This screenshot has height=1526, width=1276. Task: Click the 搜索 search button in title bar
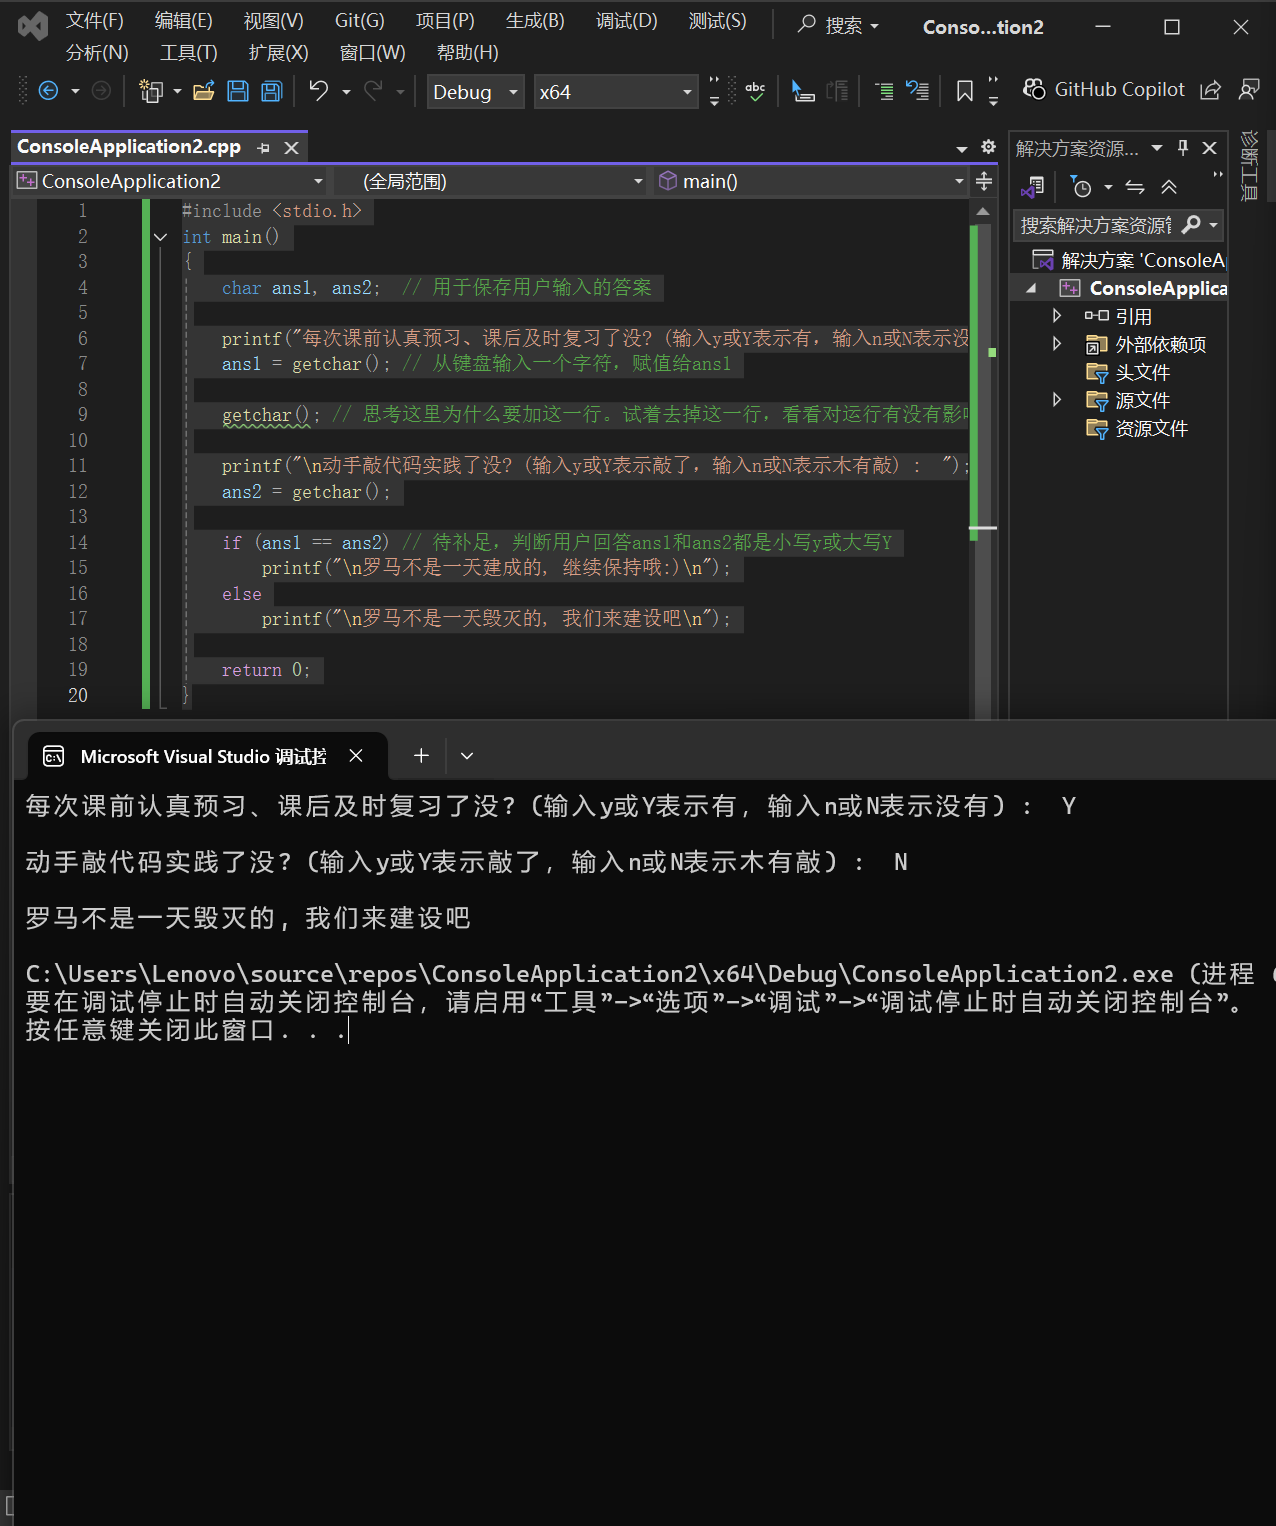tap(838, 25)
